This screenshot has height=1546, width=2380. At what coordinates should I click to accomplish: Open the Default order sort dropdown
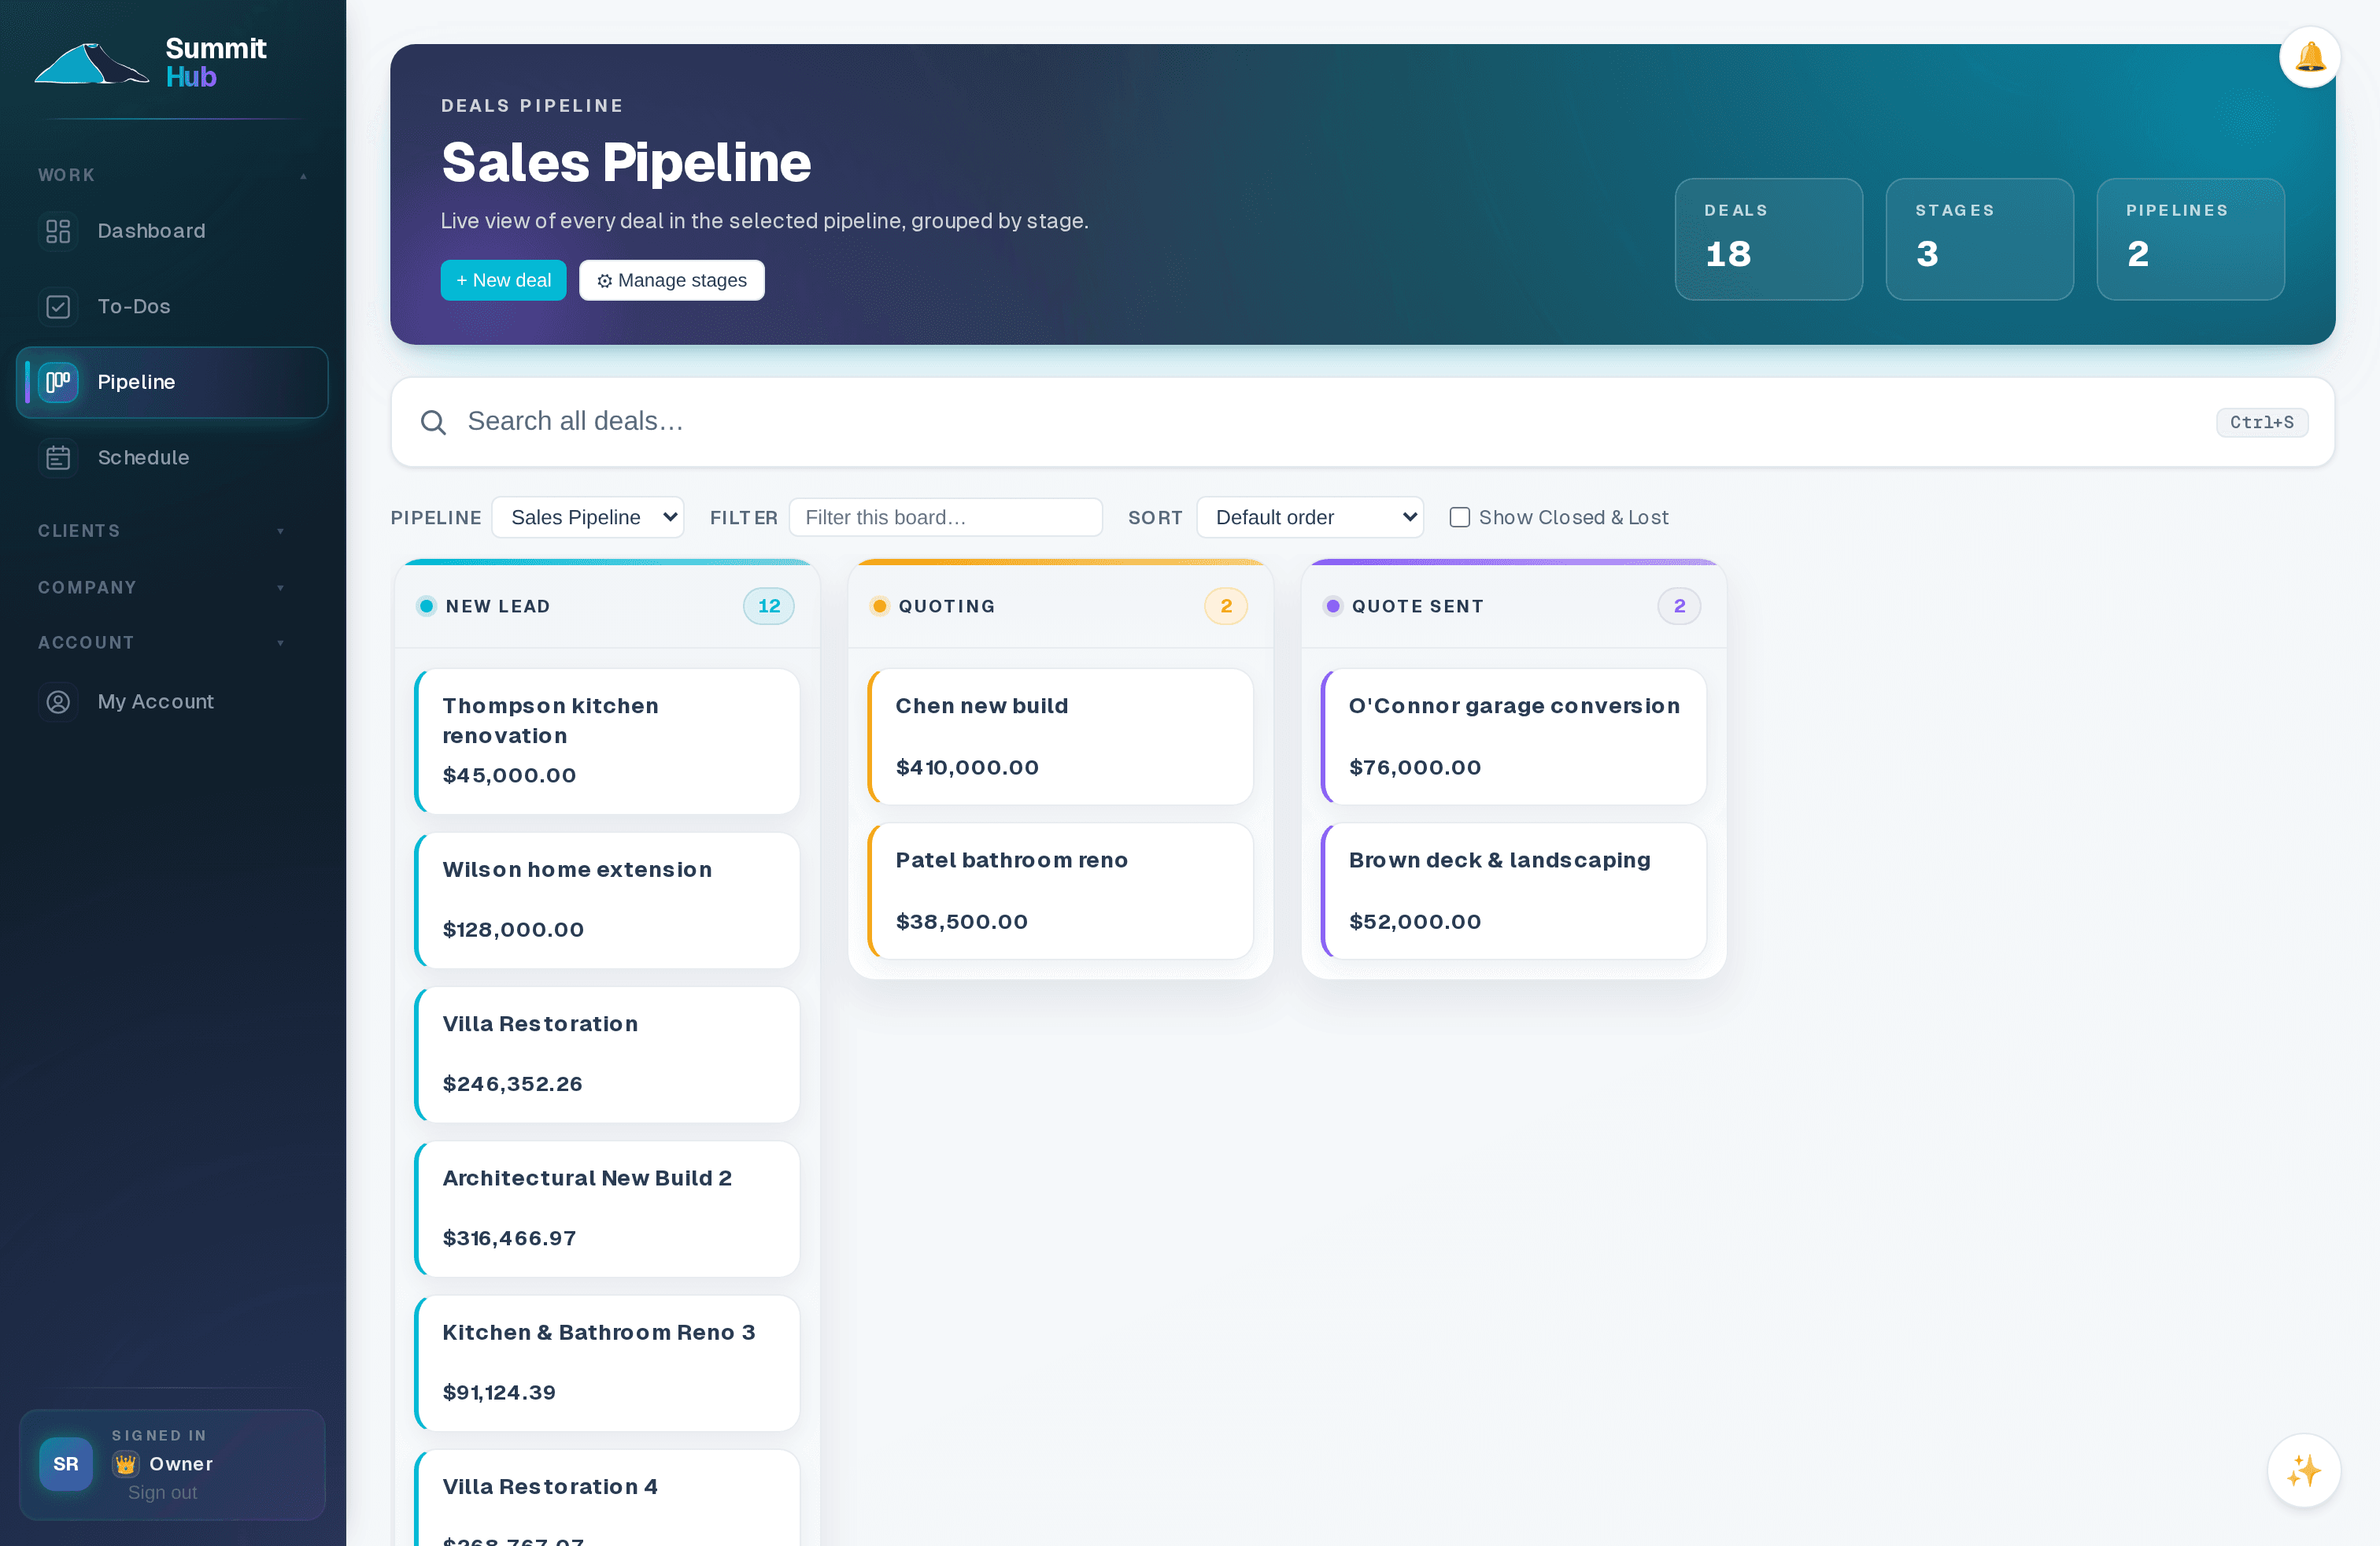1309,517
